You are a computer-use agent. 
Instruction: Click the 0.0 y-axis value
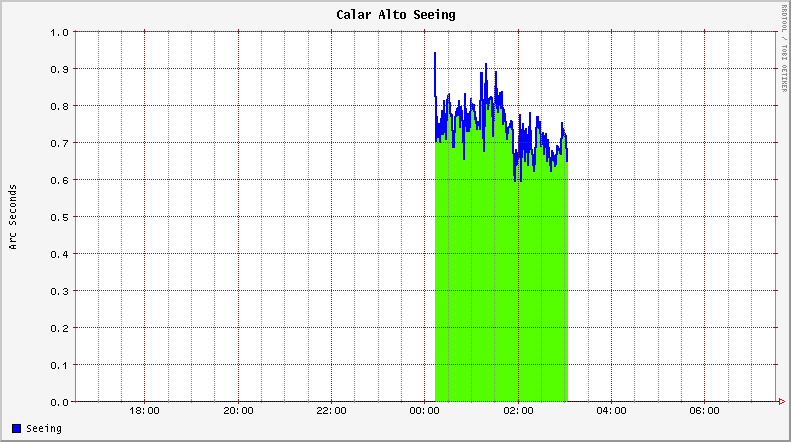[59, 402]
